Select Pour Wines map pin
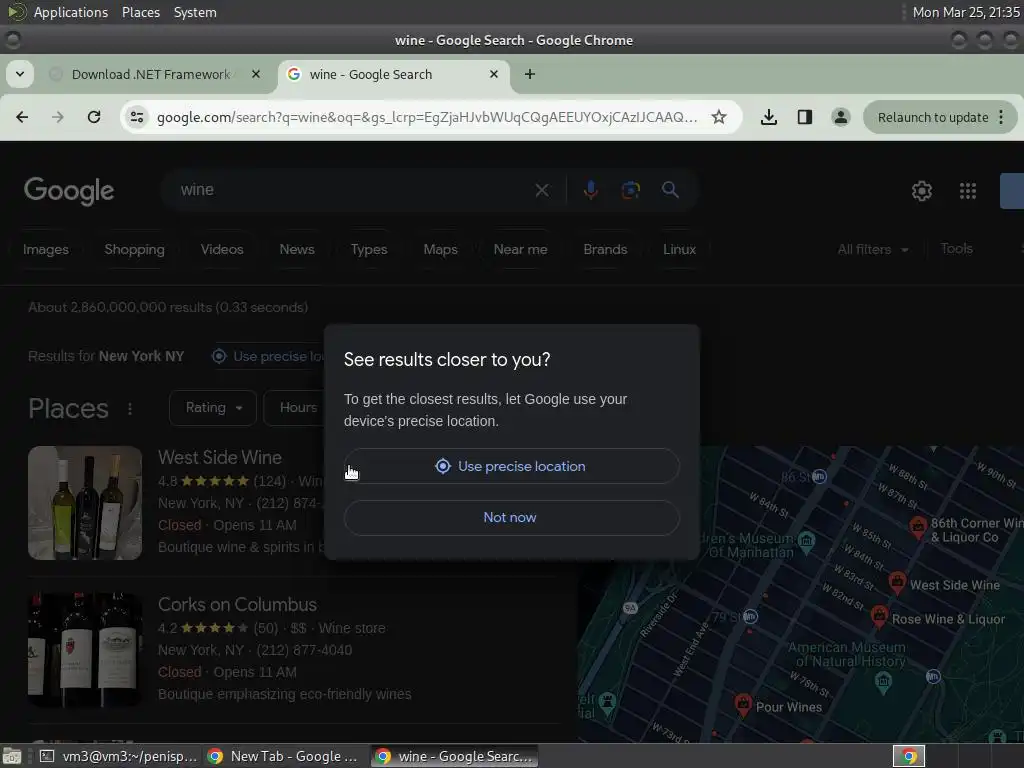 coord(743,704)
